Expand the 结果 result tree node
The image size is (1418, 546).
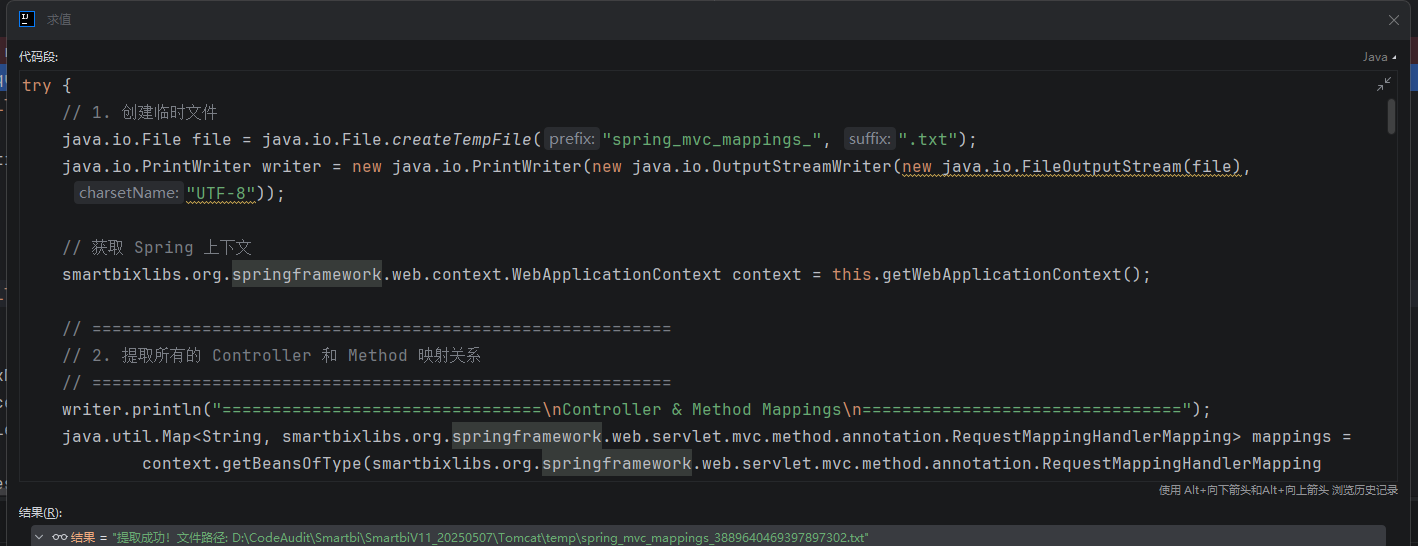coord(40,537)
